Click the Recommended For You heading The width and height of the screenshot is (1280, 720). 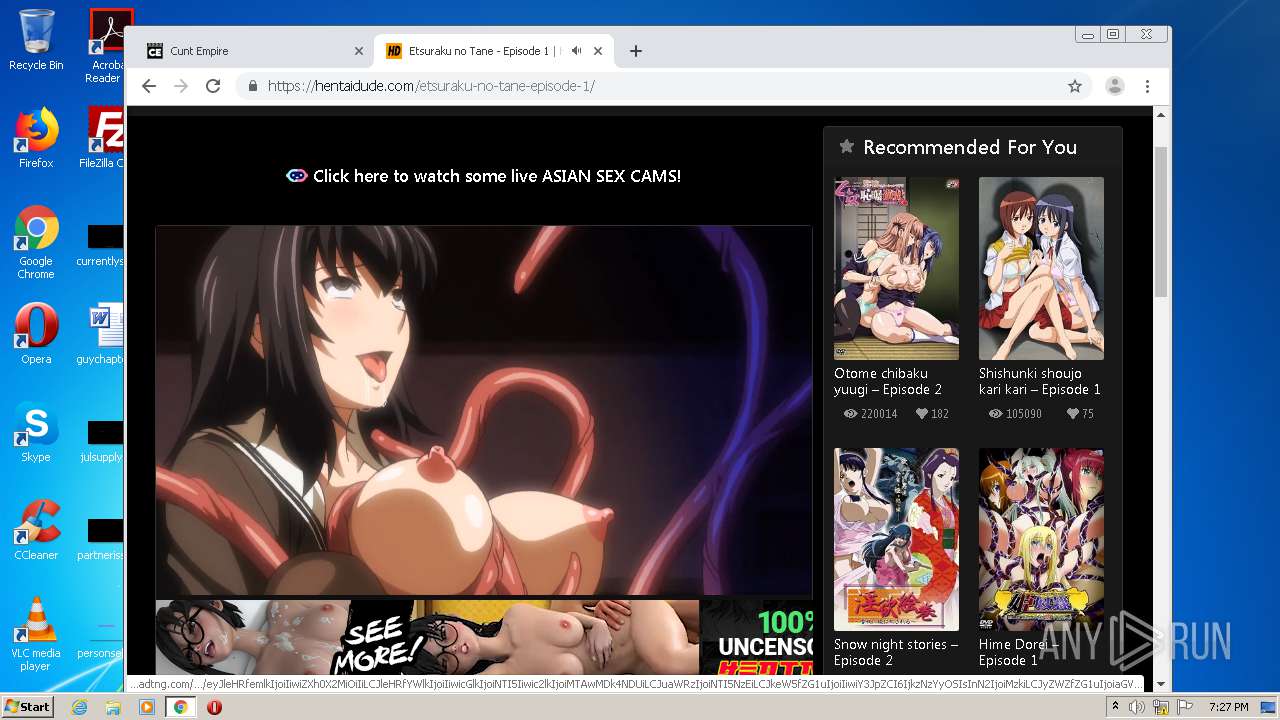(970, 147)
